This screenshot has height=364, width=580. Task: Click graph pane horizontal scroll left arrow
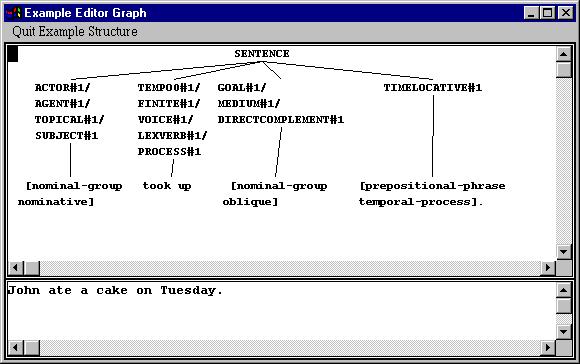click(x=16, y=268)
